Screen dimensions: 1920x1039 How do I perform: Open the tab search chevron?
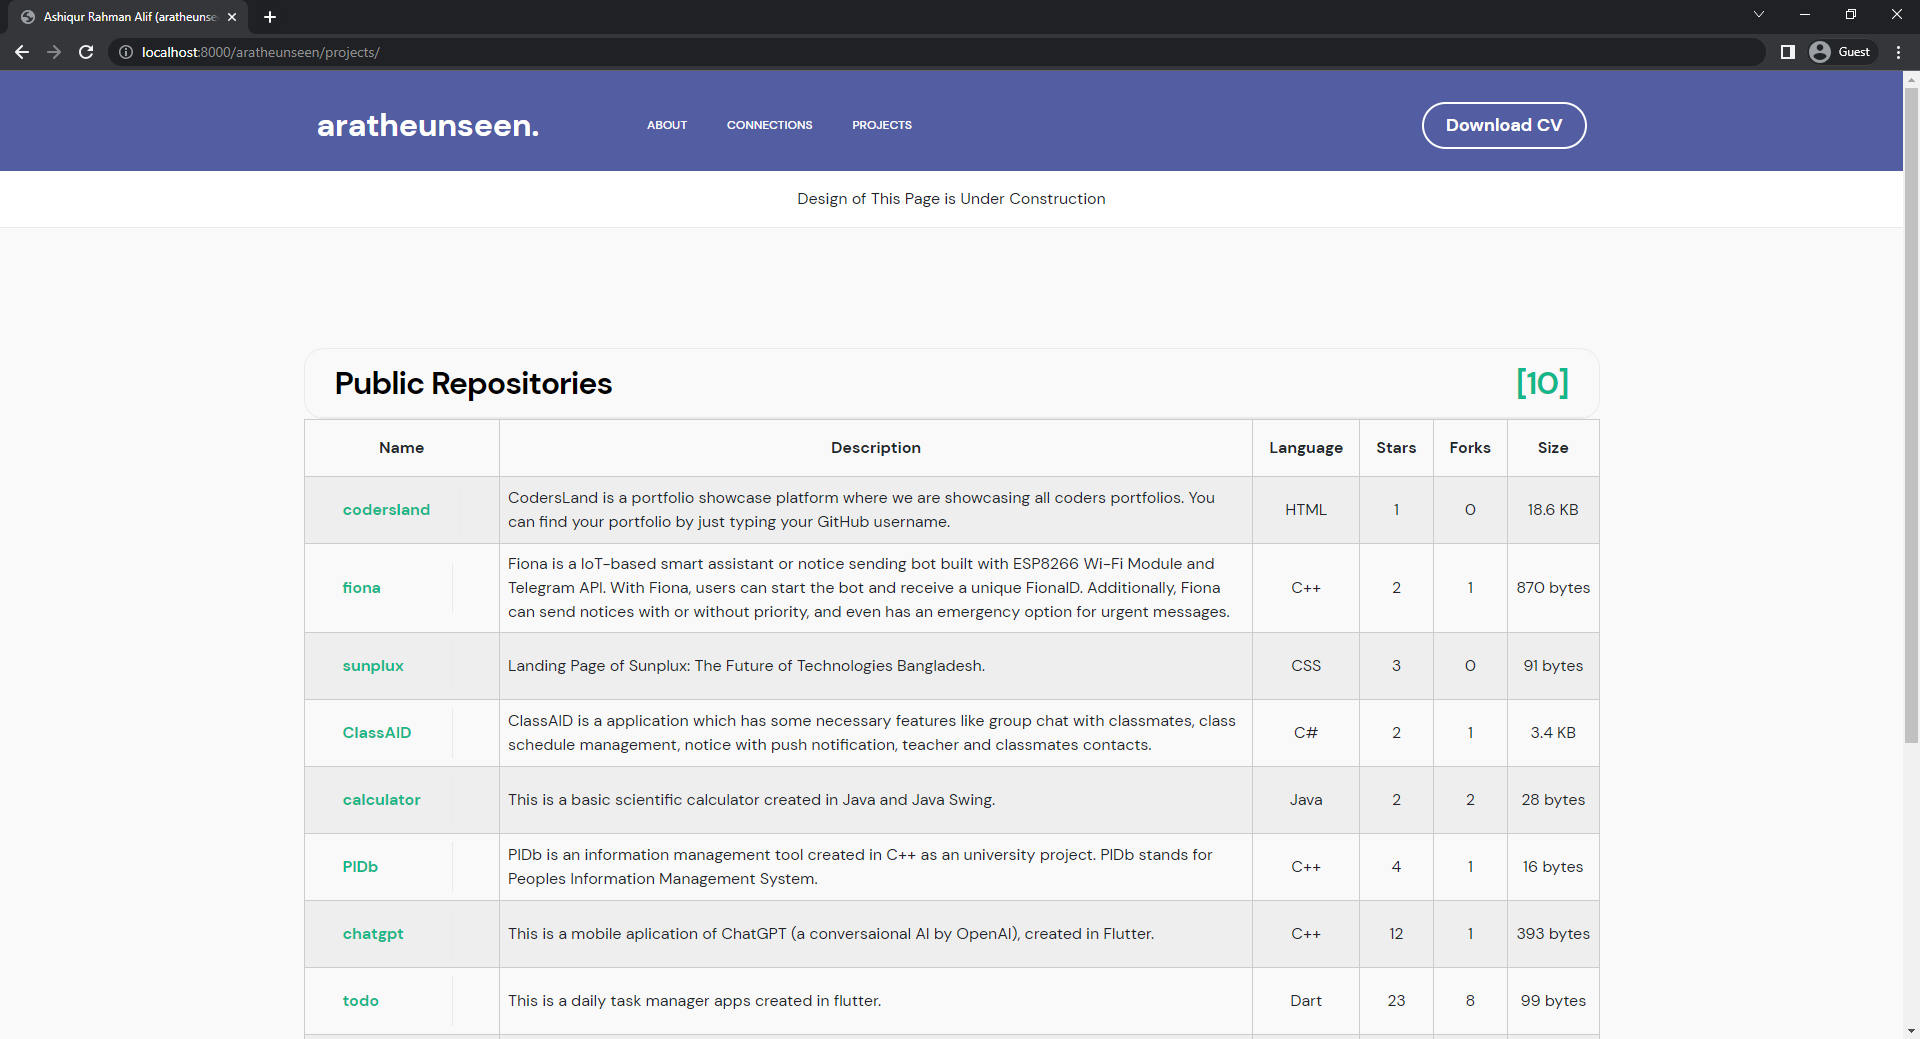(x=1758, y=14)
